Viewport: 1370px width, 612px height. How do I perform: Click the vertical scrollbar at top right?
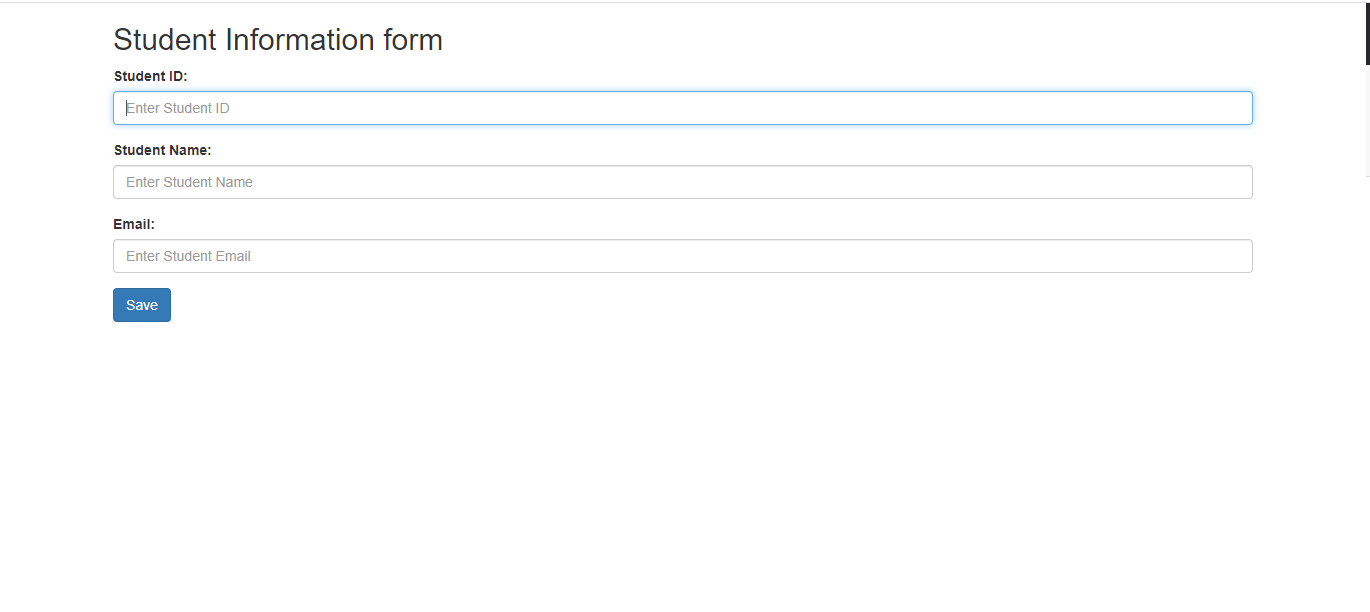1364,30
